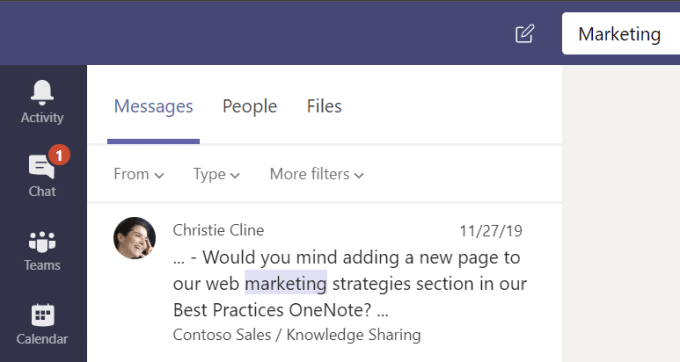Open the Chat icon in sidebar

click(x=41, y=167)
